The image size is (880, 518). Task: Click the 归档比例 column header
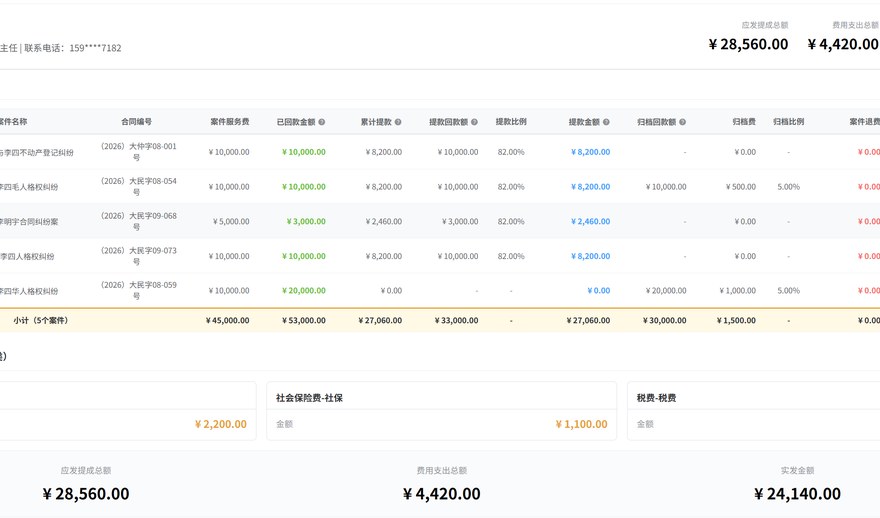click(x=789, y=121)
